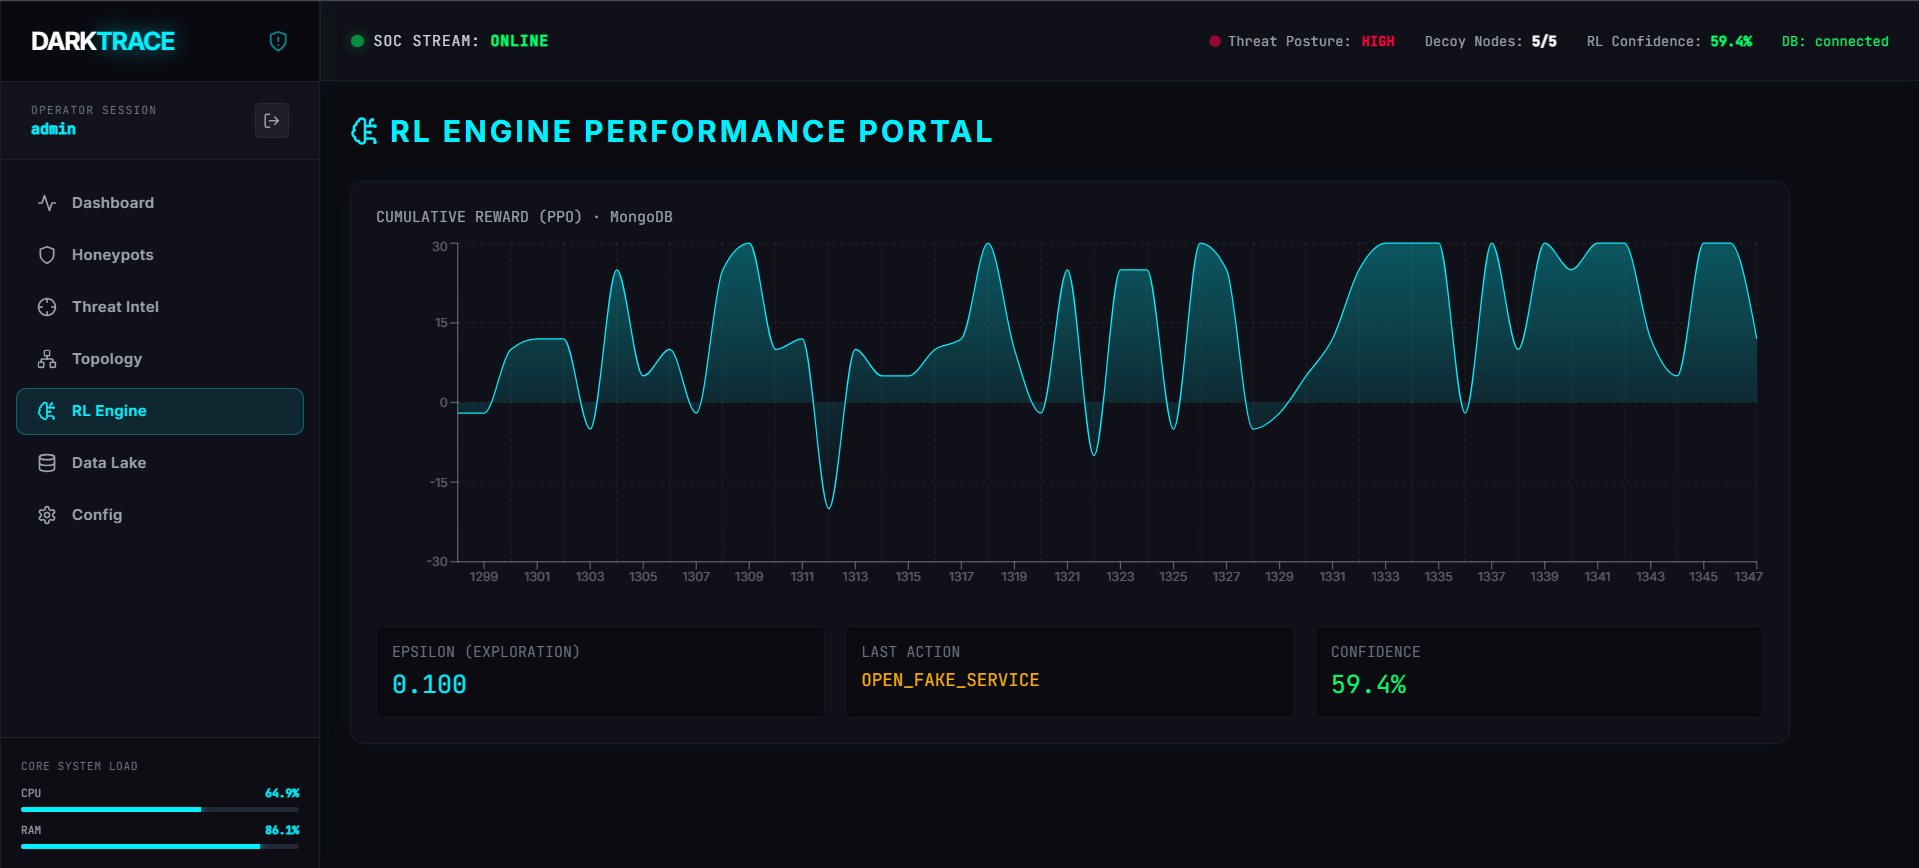The height and width of the screenshot is (868, 1919).
Task: Click the x-axis tick label 1311
Action: [x=802, y=577]
